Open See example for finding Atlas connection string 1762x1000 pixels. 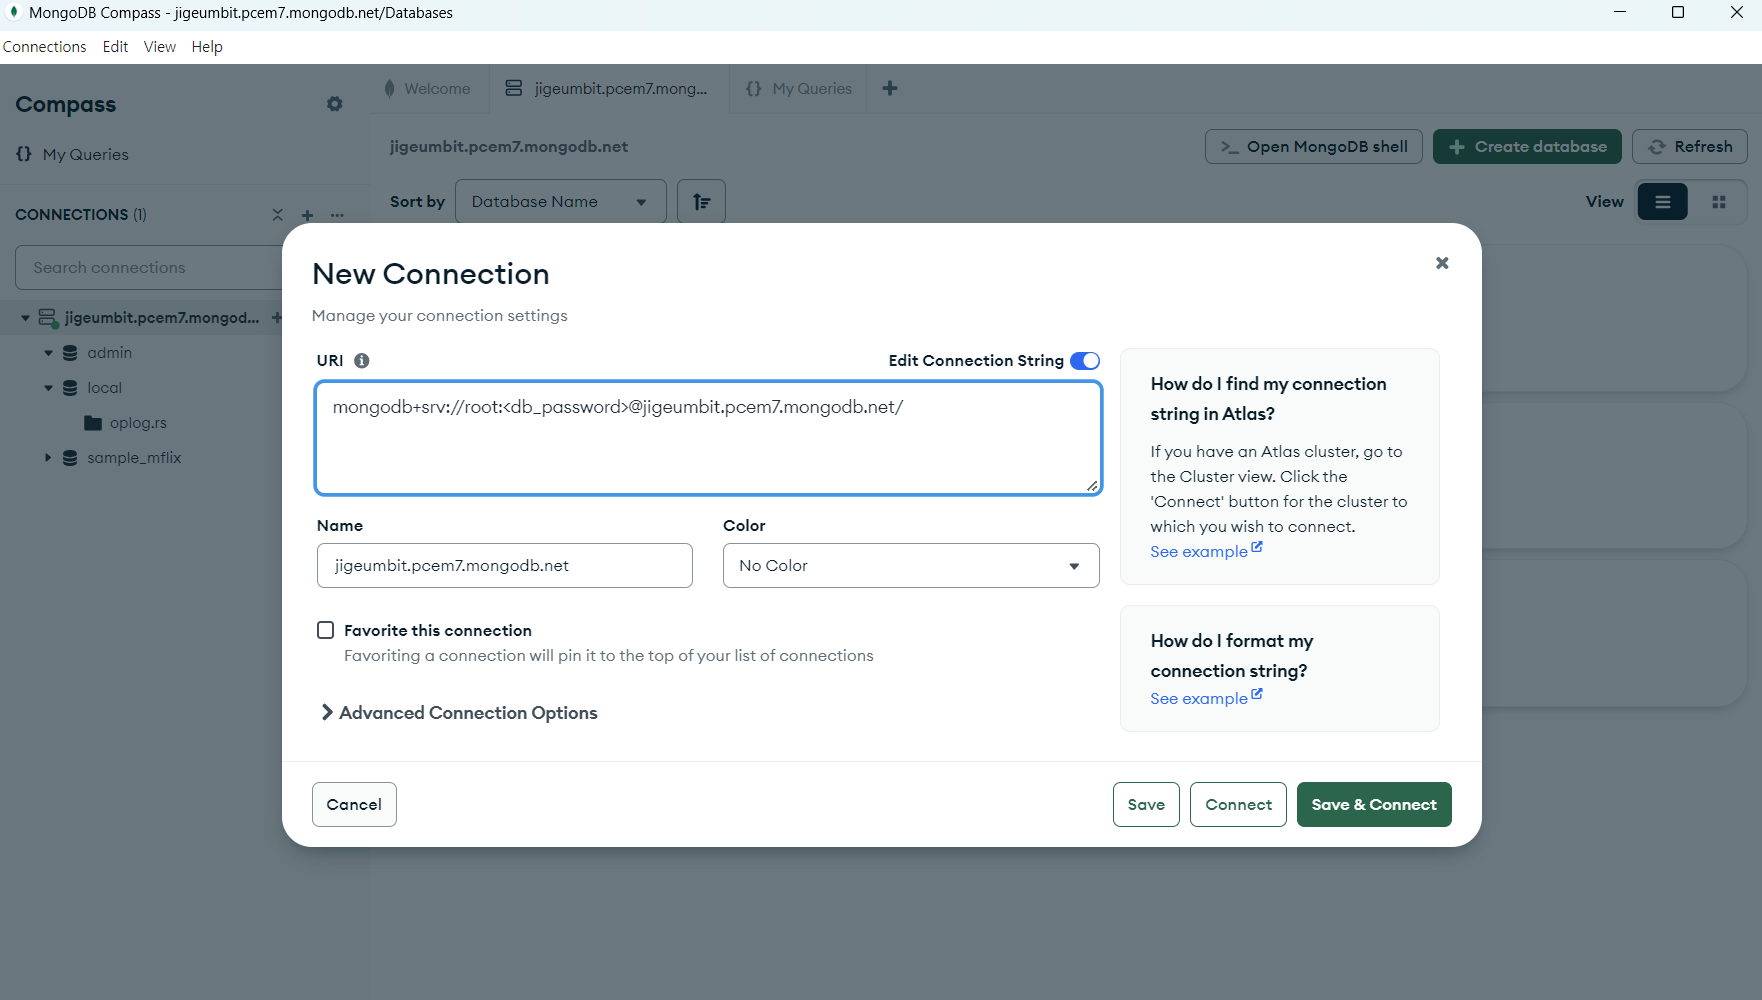pos(1206,551)
